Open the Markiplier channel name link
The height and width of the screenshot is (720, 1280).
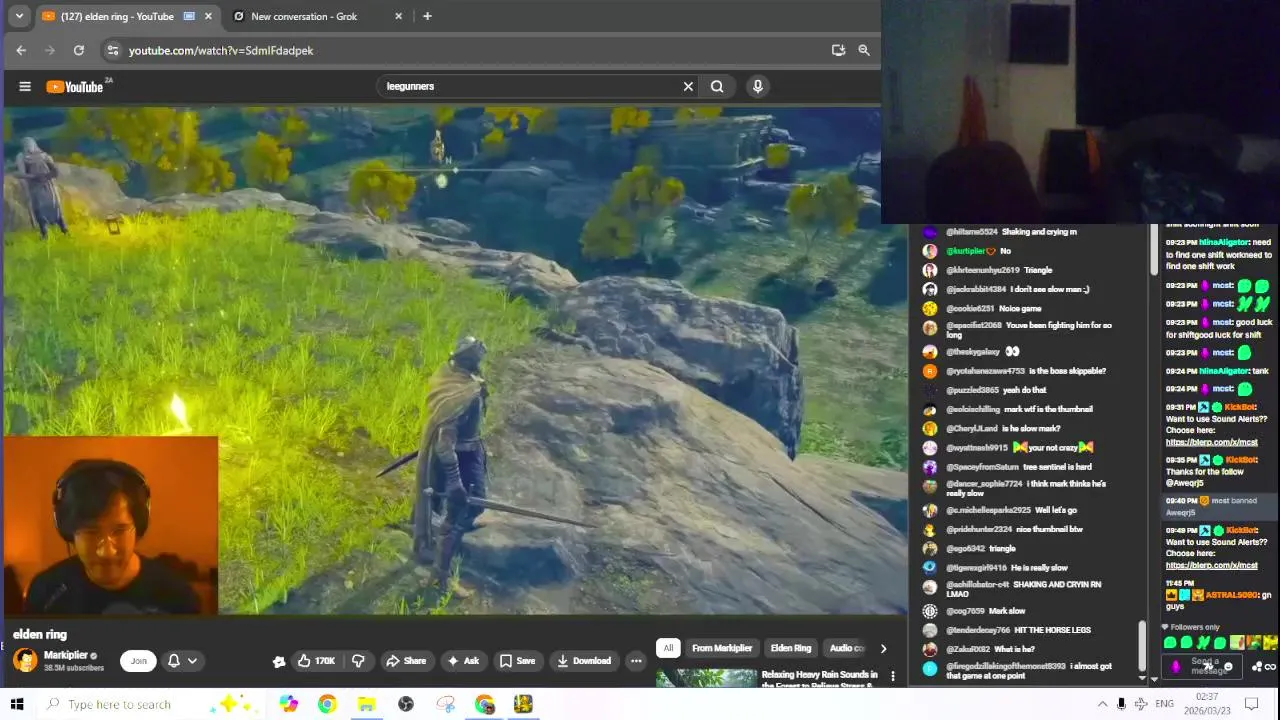[66, 655]
